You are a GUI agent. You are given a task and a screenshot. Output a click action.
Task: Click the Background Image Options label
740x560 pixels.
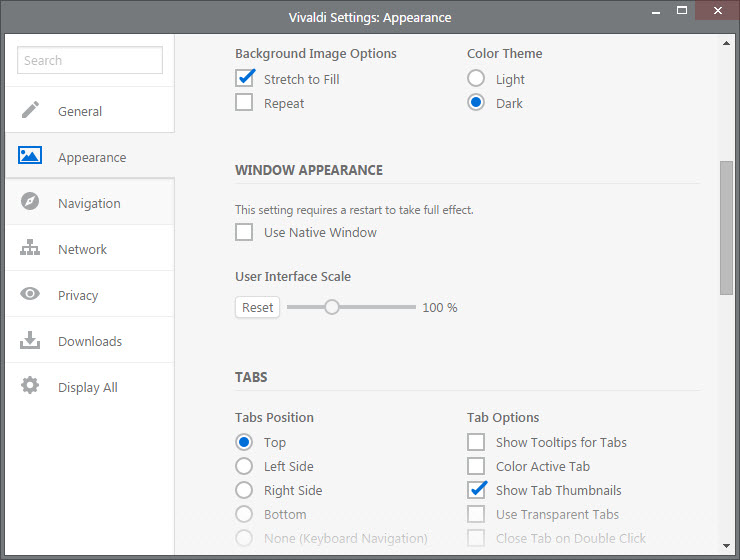click(316, 54)
